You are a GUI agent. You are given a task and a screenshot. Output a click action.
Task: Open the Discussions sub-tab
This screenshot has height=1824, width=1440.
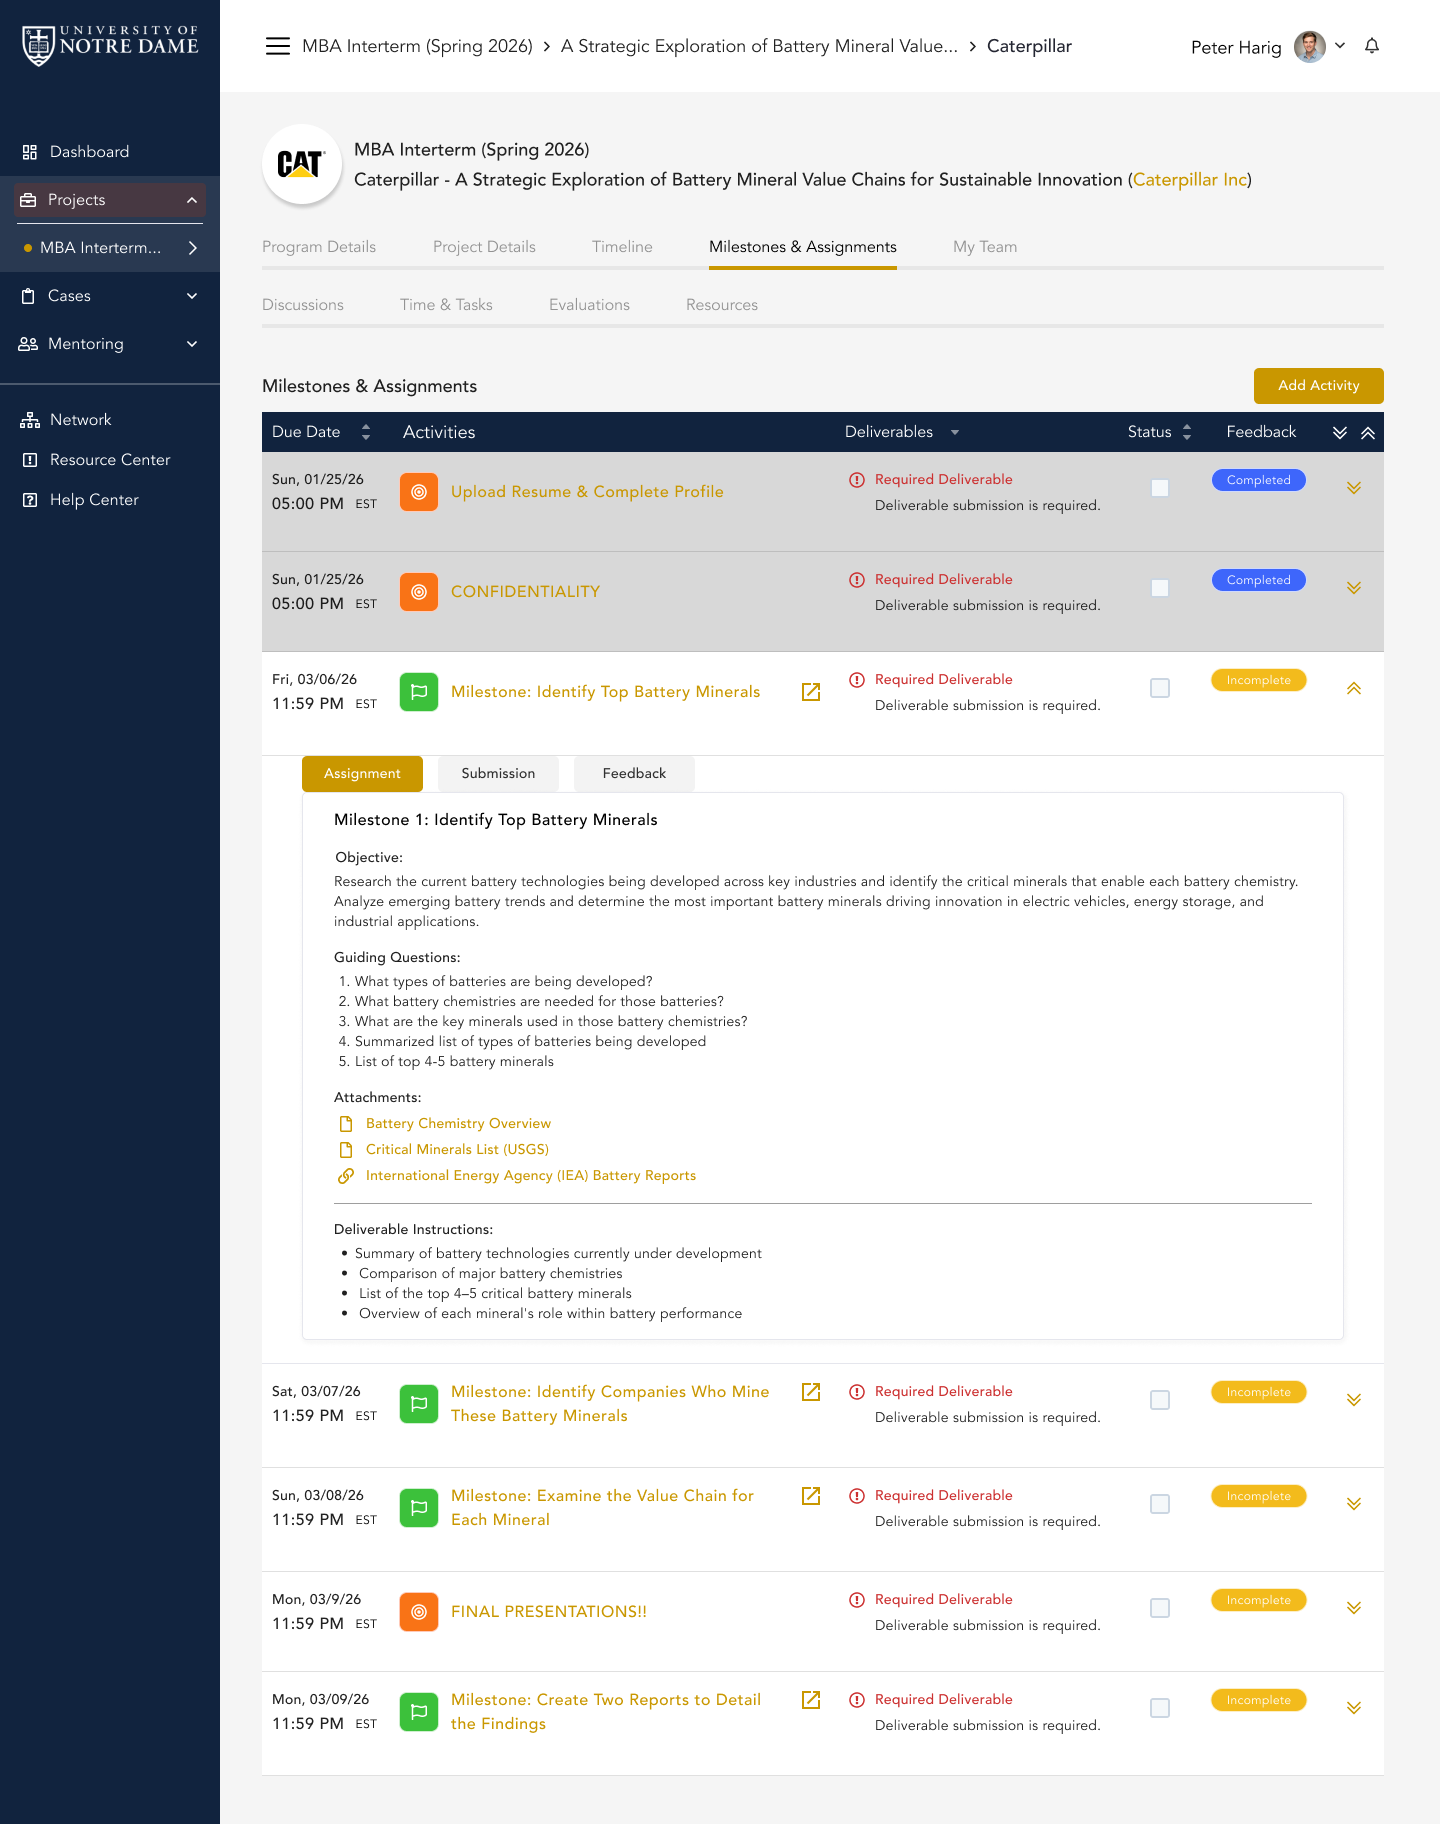click(303, 305)
